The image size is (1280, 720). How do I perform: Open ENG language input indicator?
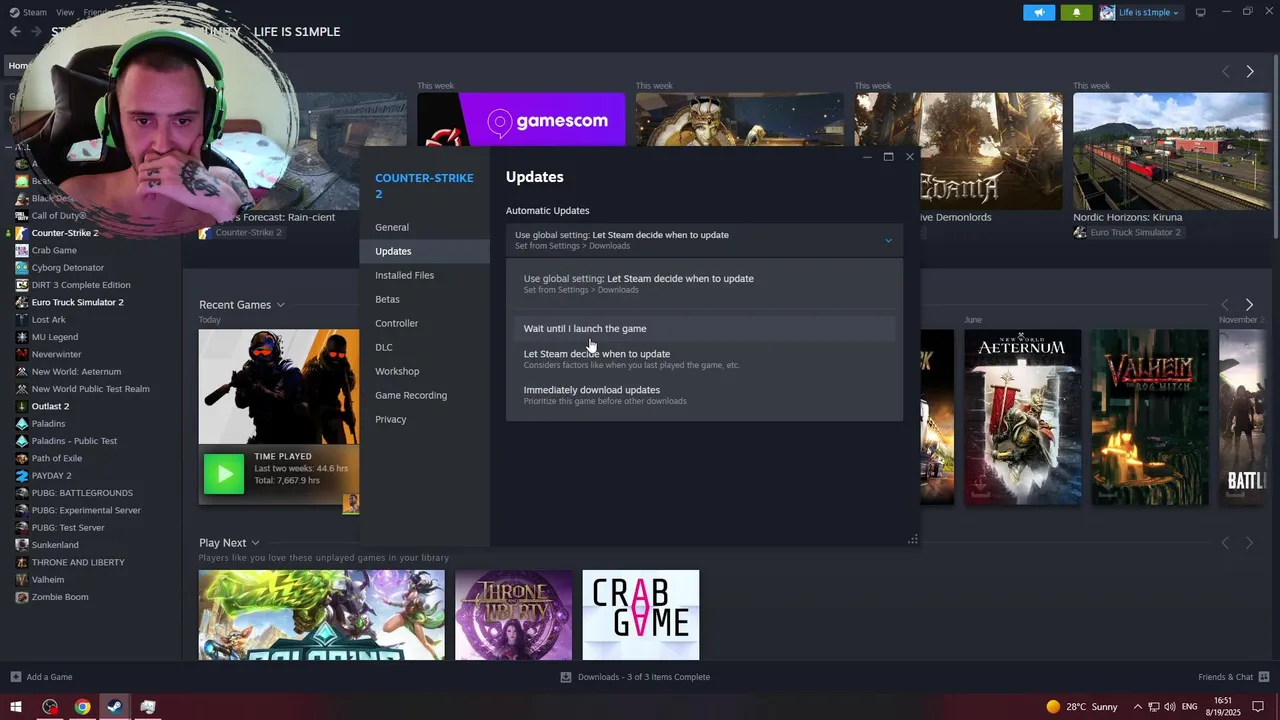click(1190, 707)
